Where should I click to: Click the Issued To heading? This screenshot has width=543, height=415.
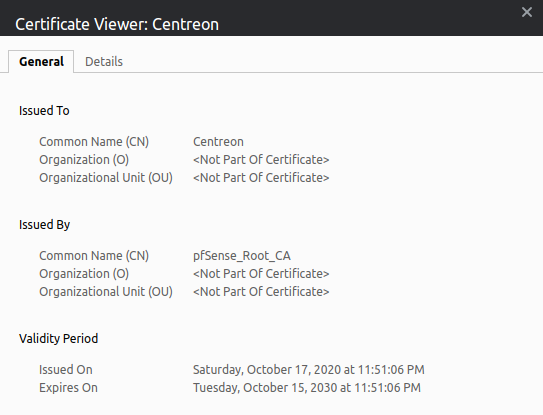click(44, 111)
